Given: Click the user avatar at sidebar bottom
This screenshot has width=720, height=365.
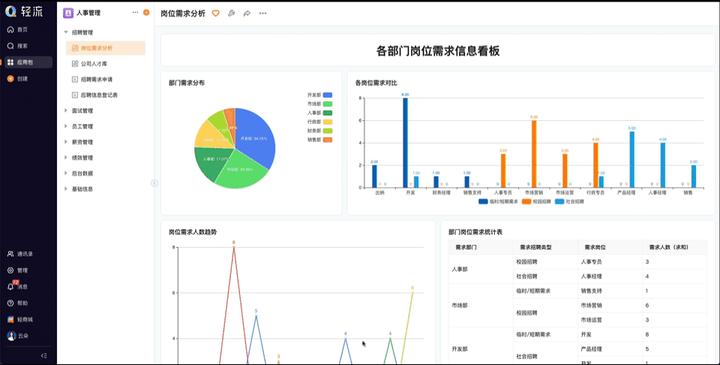Looking at the screenshot, I should [11, 336].
